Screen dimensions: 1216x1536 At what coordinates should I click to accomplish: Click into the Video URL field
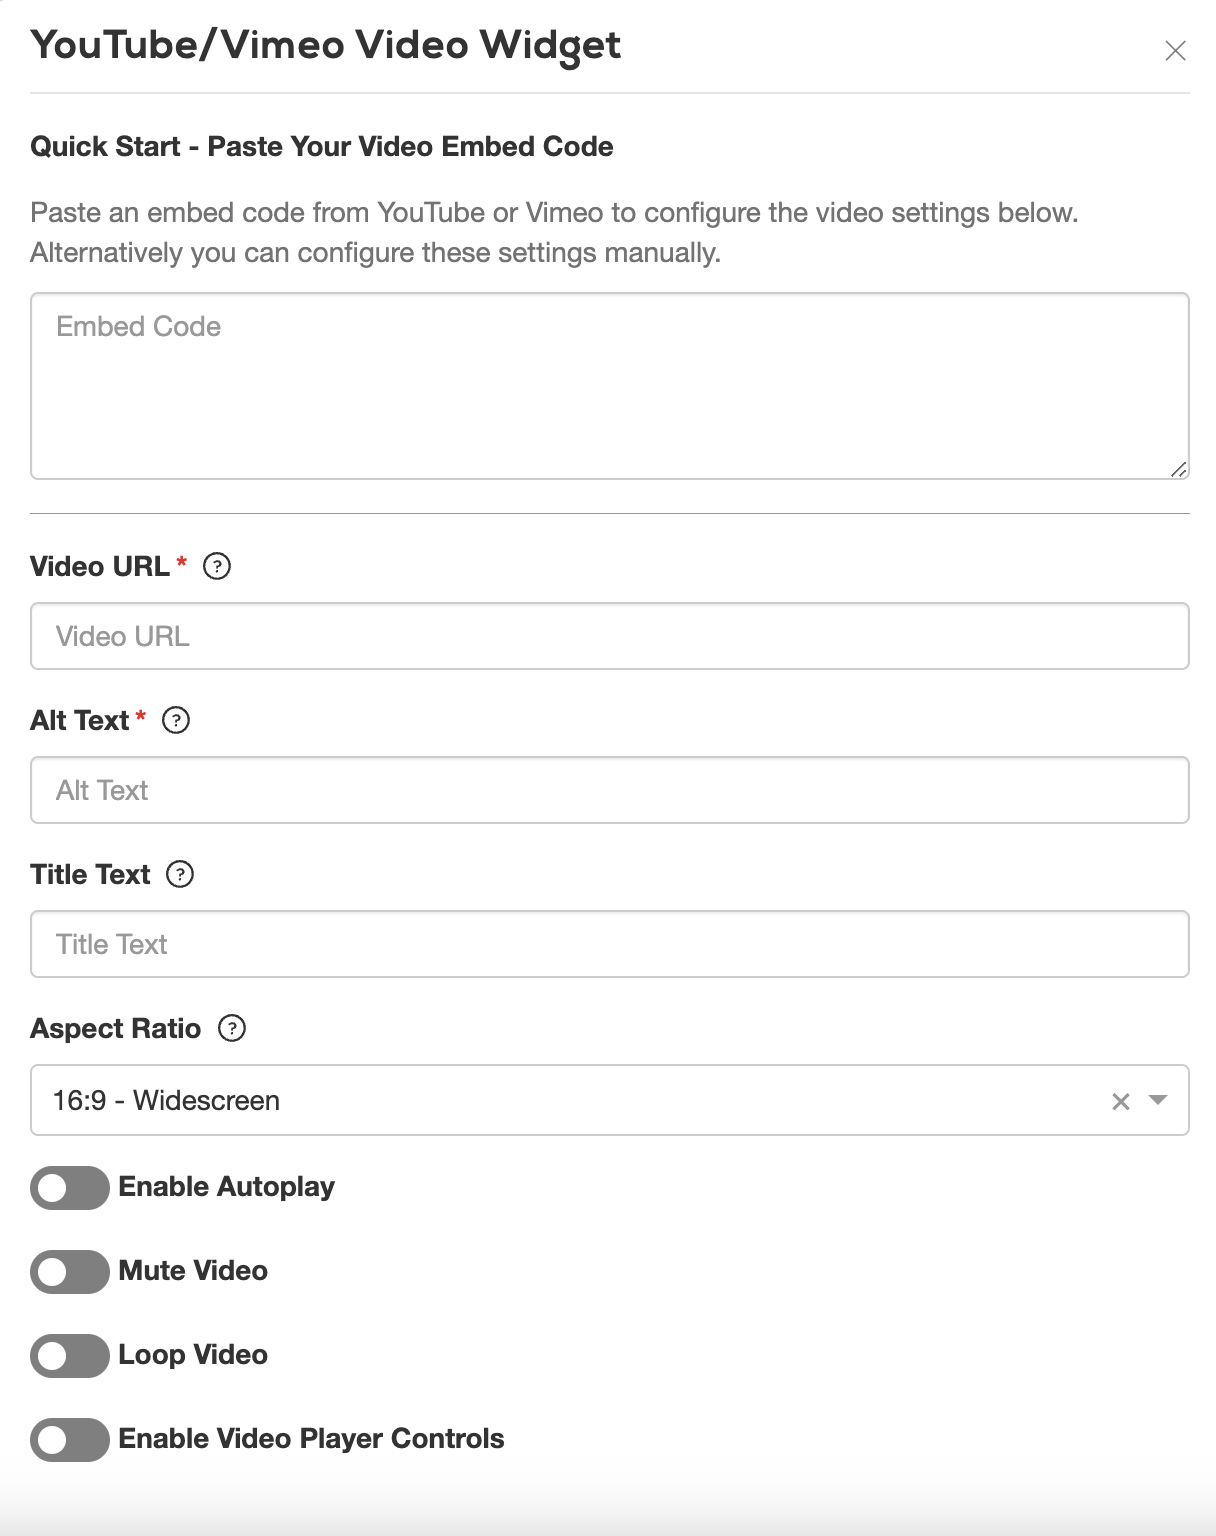pyautogui.click(x=610, y=636)
